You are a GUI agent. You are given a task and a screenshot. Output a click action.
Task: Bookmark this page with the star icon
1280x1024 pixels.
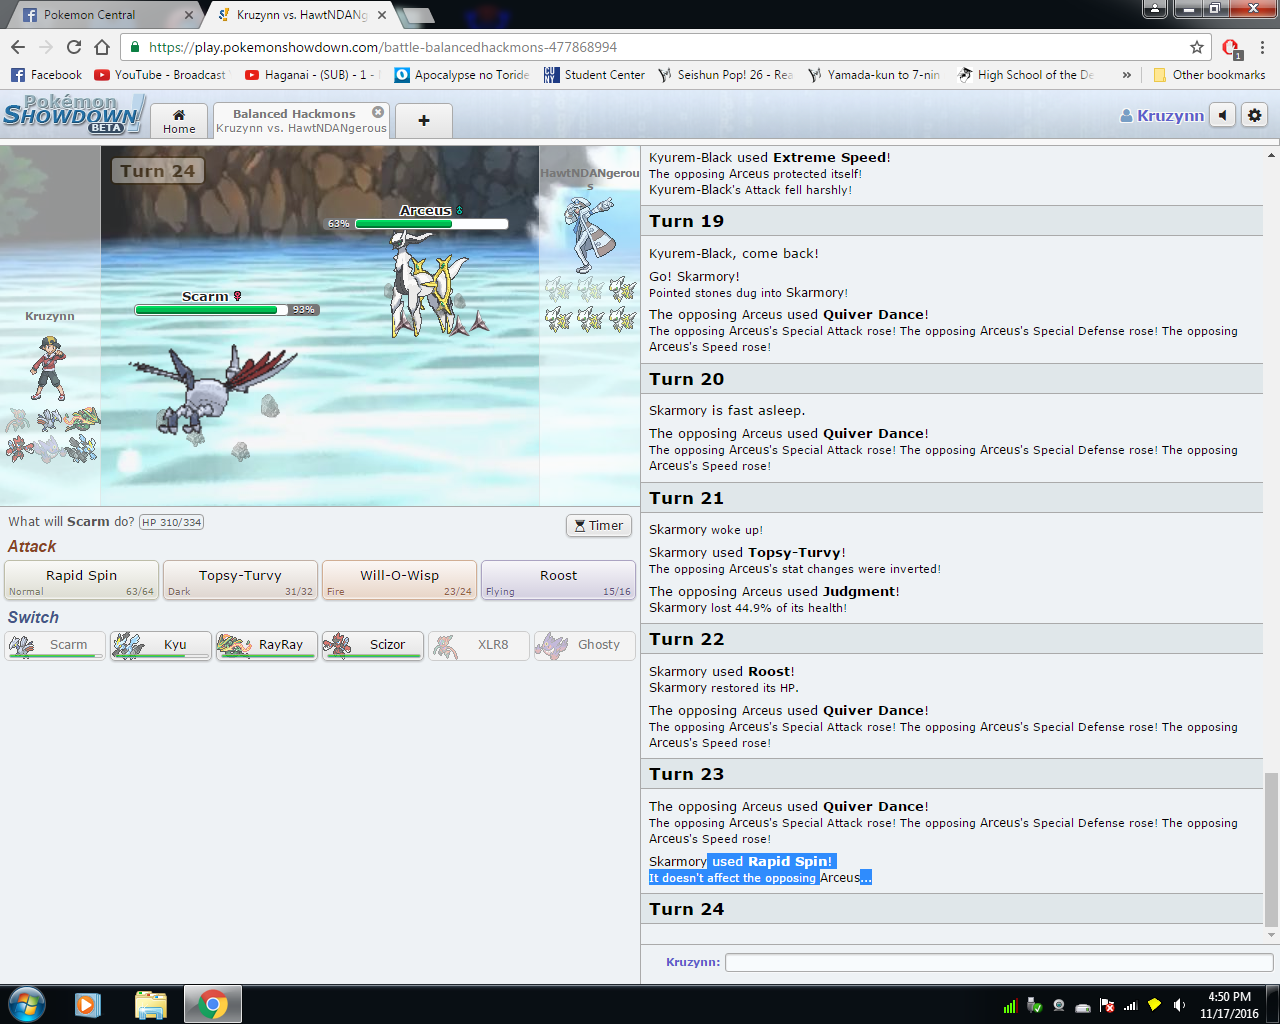tap(1196, 47)
